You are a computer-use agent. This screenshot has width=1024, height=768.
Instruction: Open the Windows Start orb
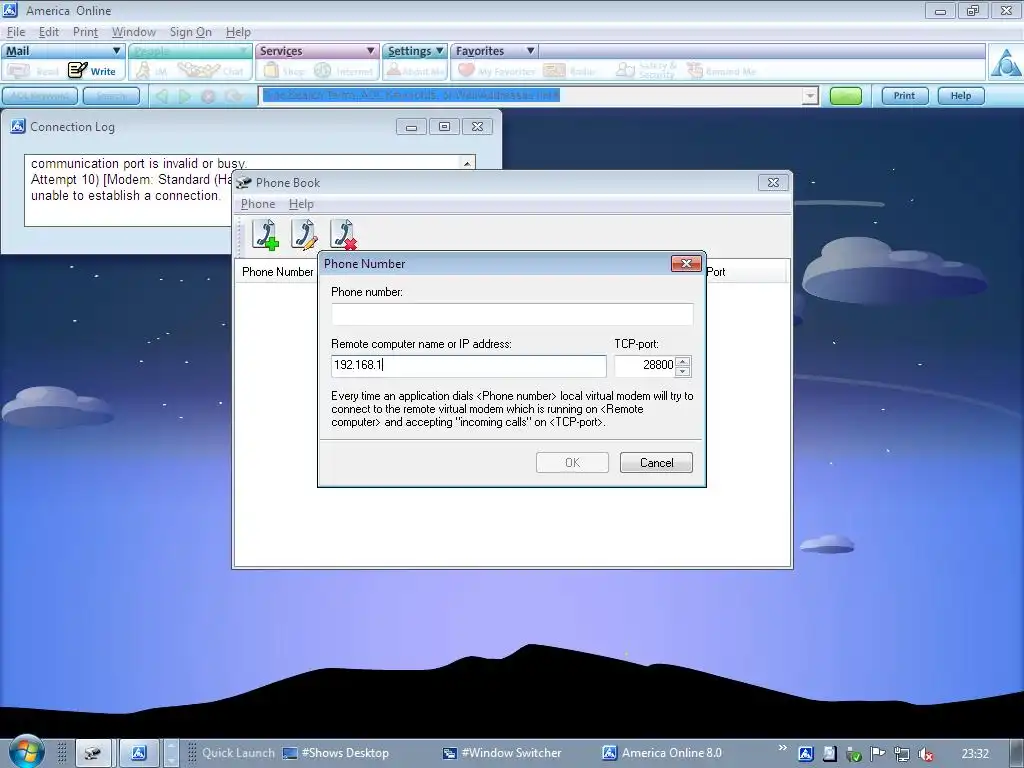[x=27, y=751]
